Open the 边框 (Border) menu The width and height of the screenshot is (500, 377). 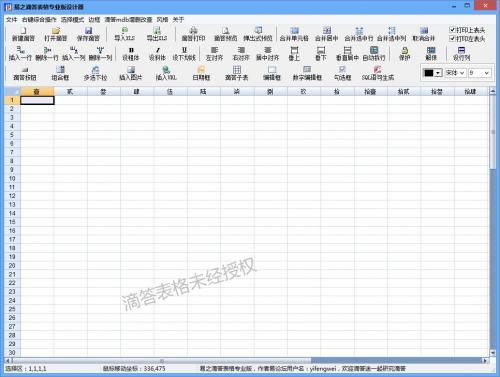pos(94,20)
